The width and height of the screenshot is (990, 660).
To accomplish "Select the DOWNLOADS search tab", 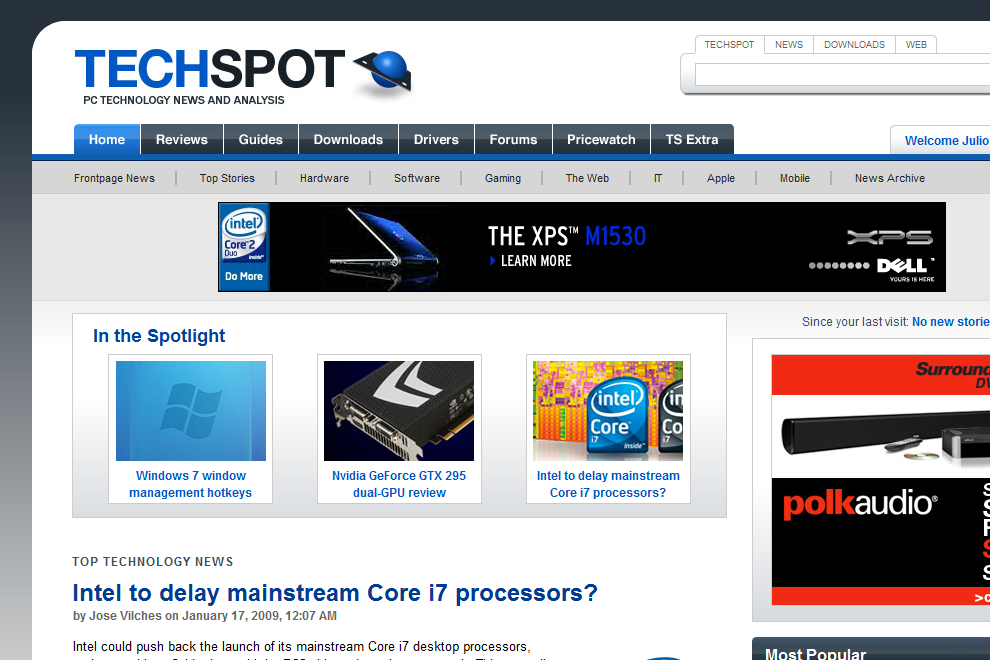I will pos(854,45).
